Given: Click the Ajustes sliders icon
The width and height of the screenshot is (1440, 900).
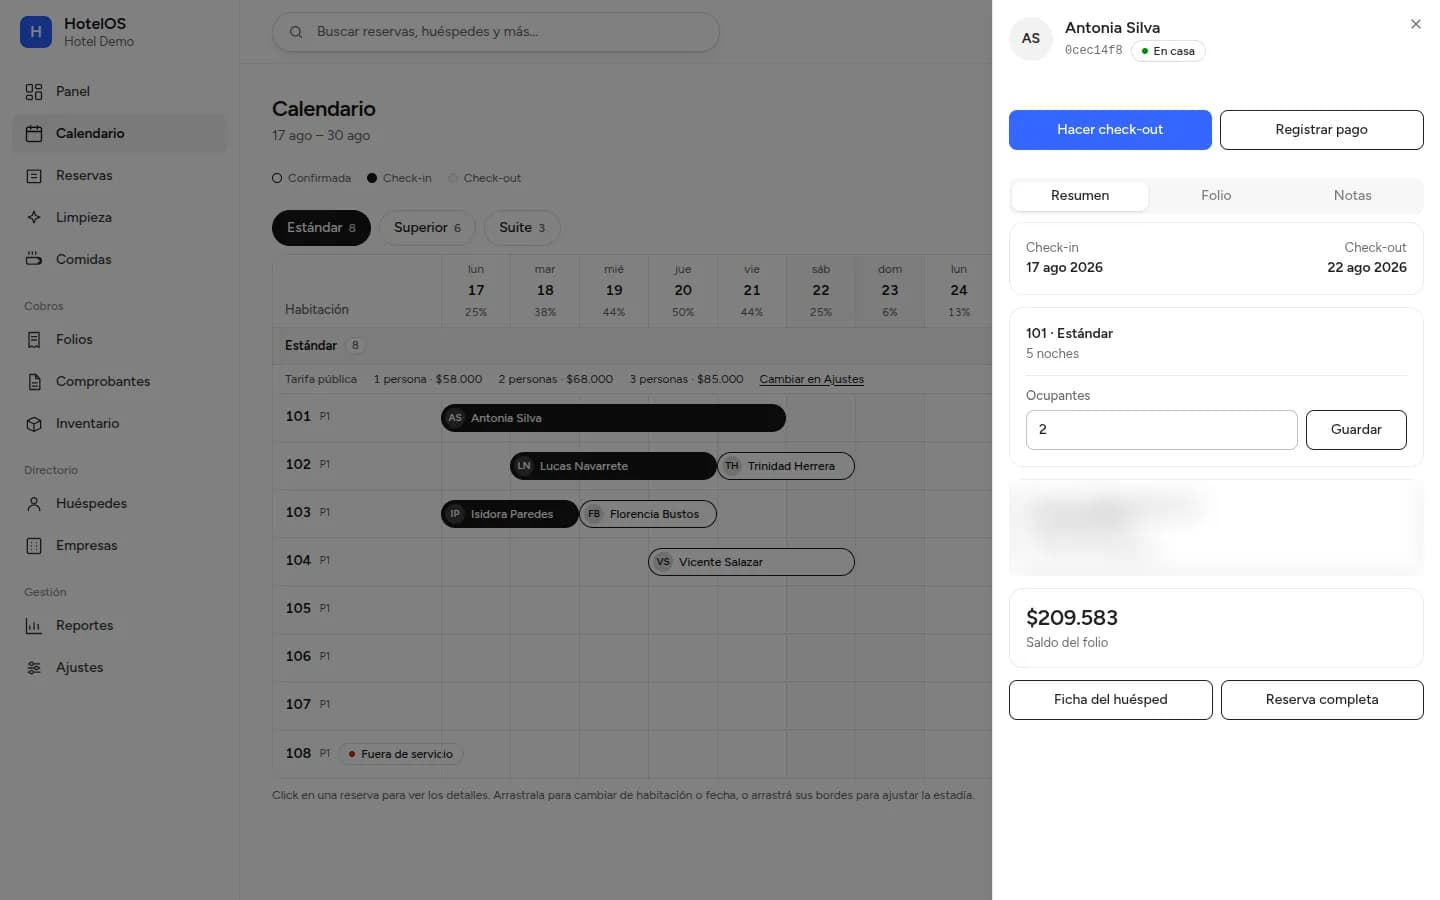Looking at the screenshot, I should [34, 668].
